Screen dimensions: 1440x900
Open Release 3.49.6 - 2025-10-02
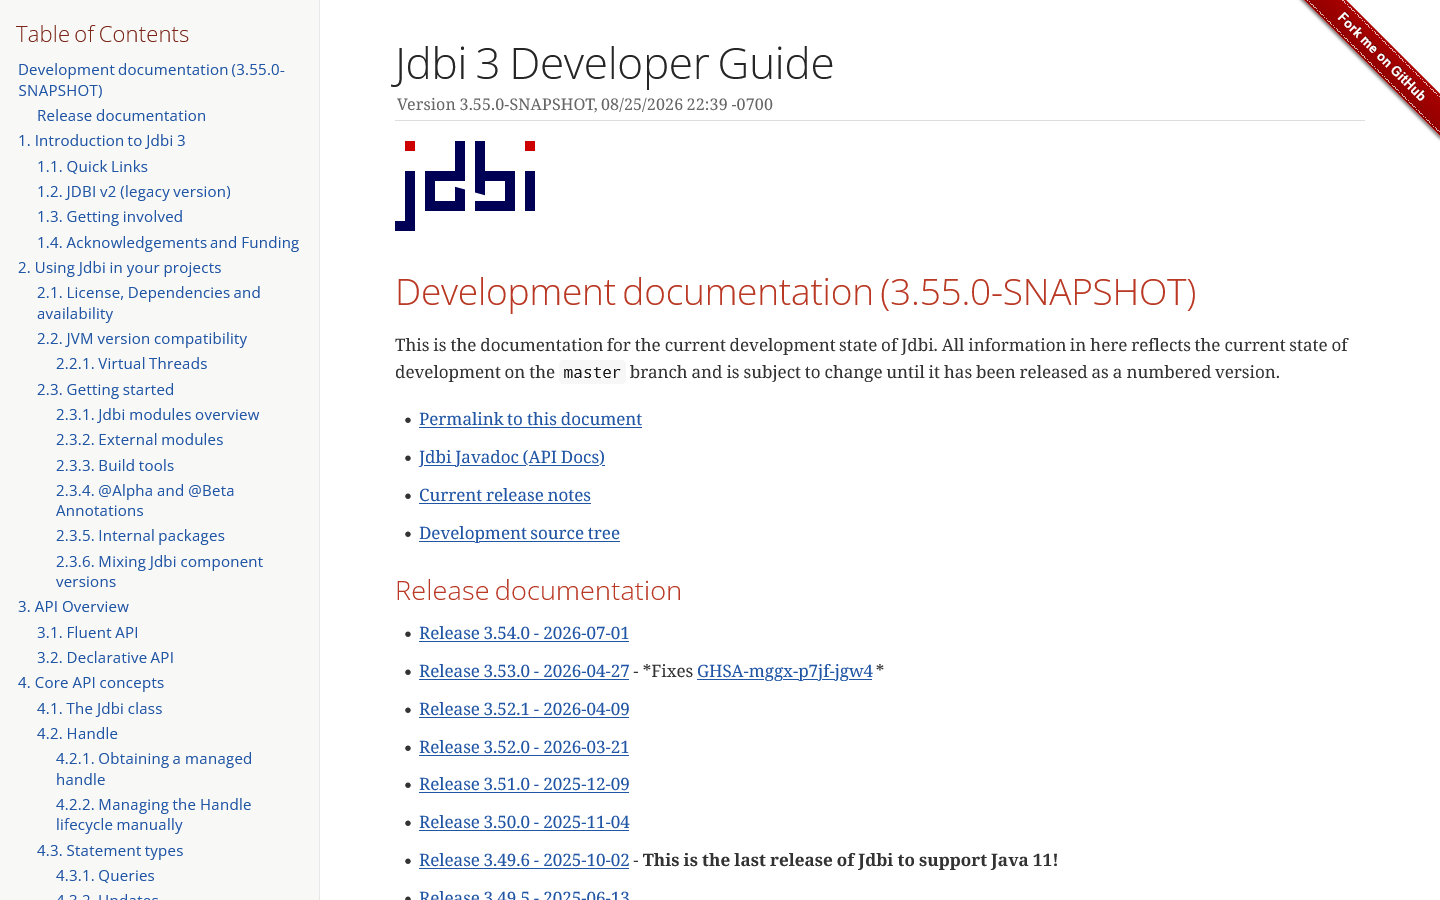pos(524,860)
